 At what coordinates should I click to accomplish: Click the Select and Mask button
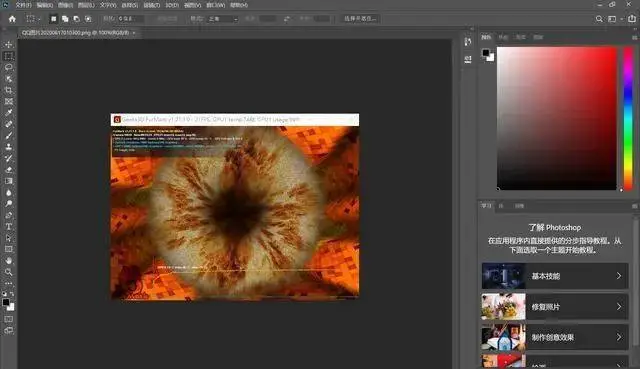(x=360, y=18)
